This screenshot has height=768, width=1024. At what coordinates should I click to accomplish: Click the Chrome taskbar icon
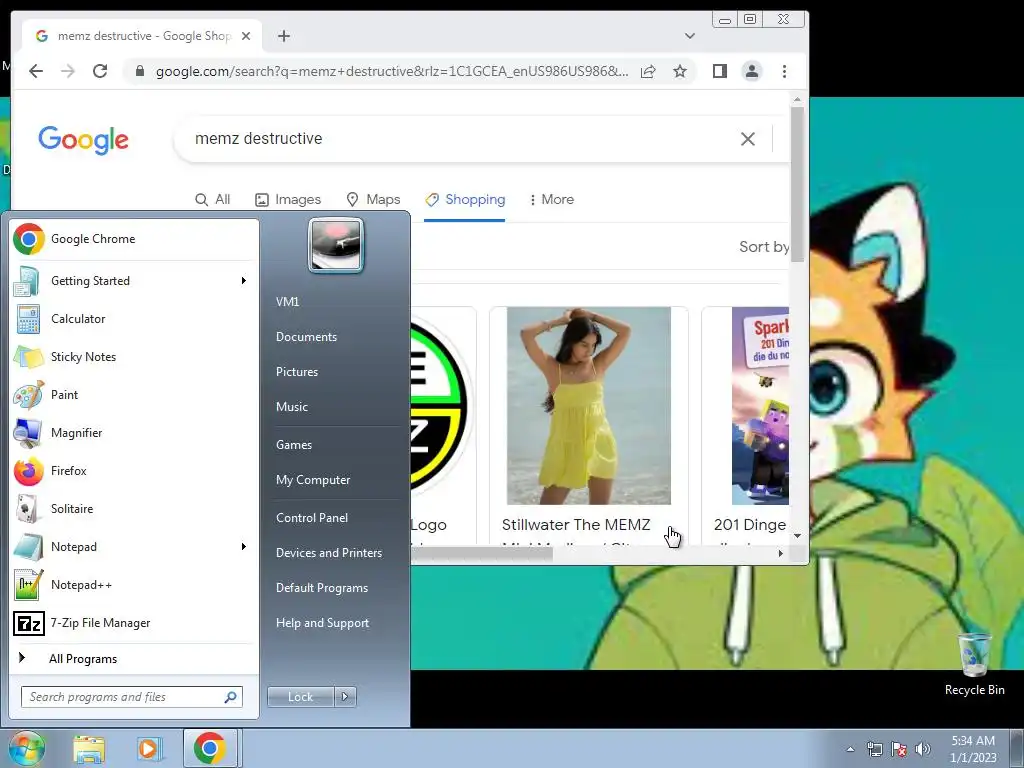click(x=210, y=748)
